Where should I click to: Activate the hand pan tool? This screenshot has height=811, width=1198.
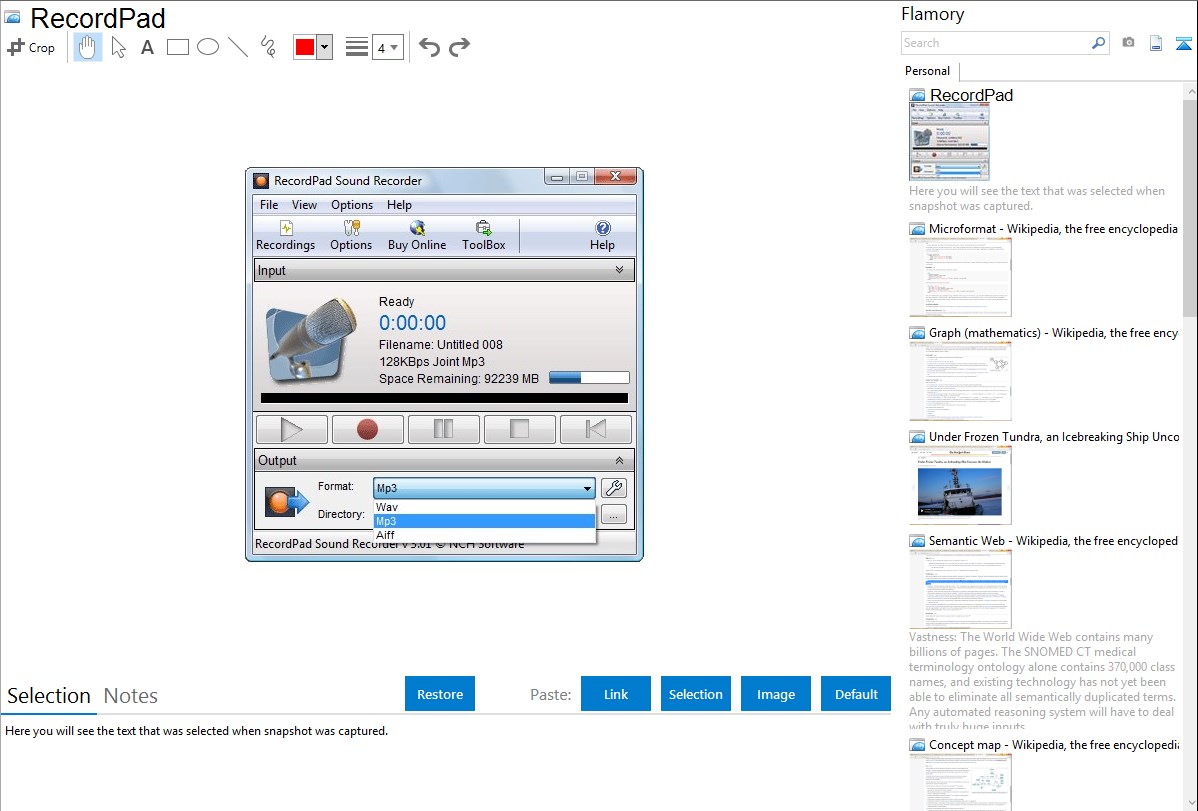88,47
